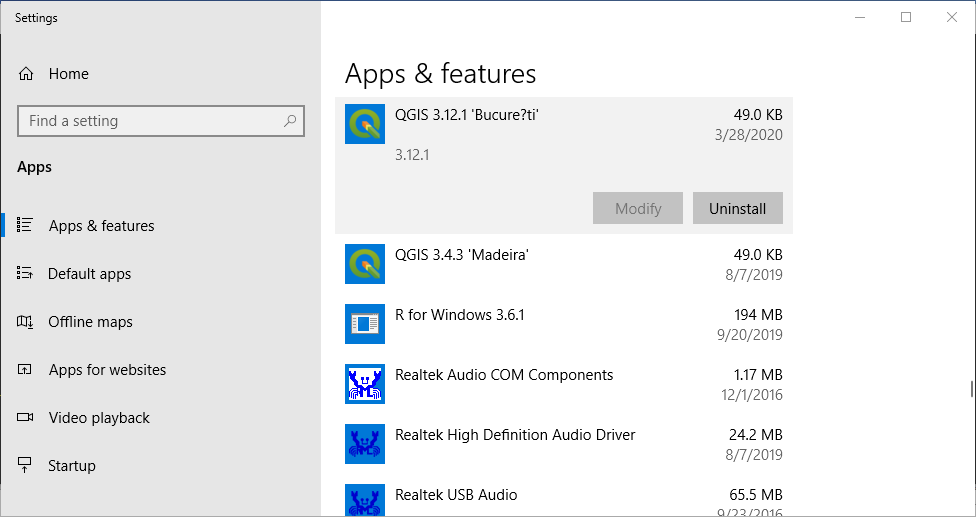Maximize the Settings window
The image size is (976, 517).
[906, 17]
